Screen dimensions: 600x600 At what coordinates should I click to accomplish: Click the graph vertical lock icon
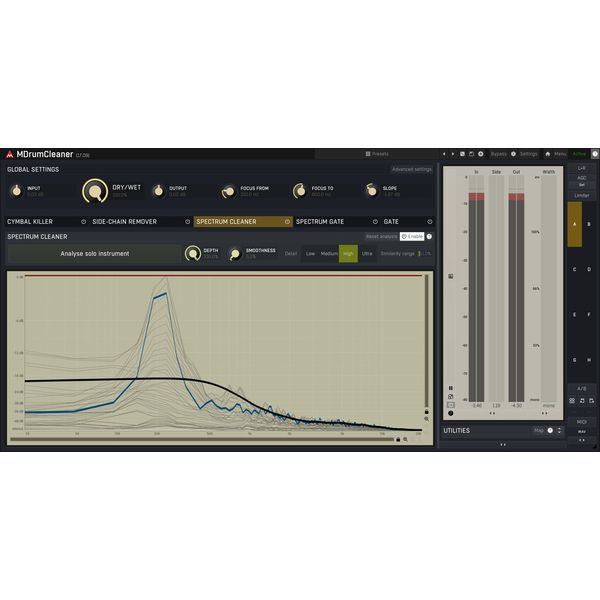coord(426,412)
